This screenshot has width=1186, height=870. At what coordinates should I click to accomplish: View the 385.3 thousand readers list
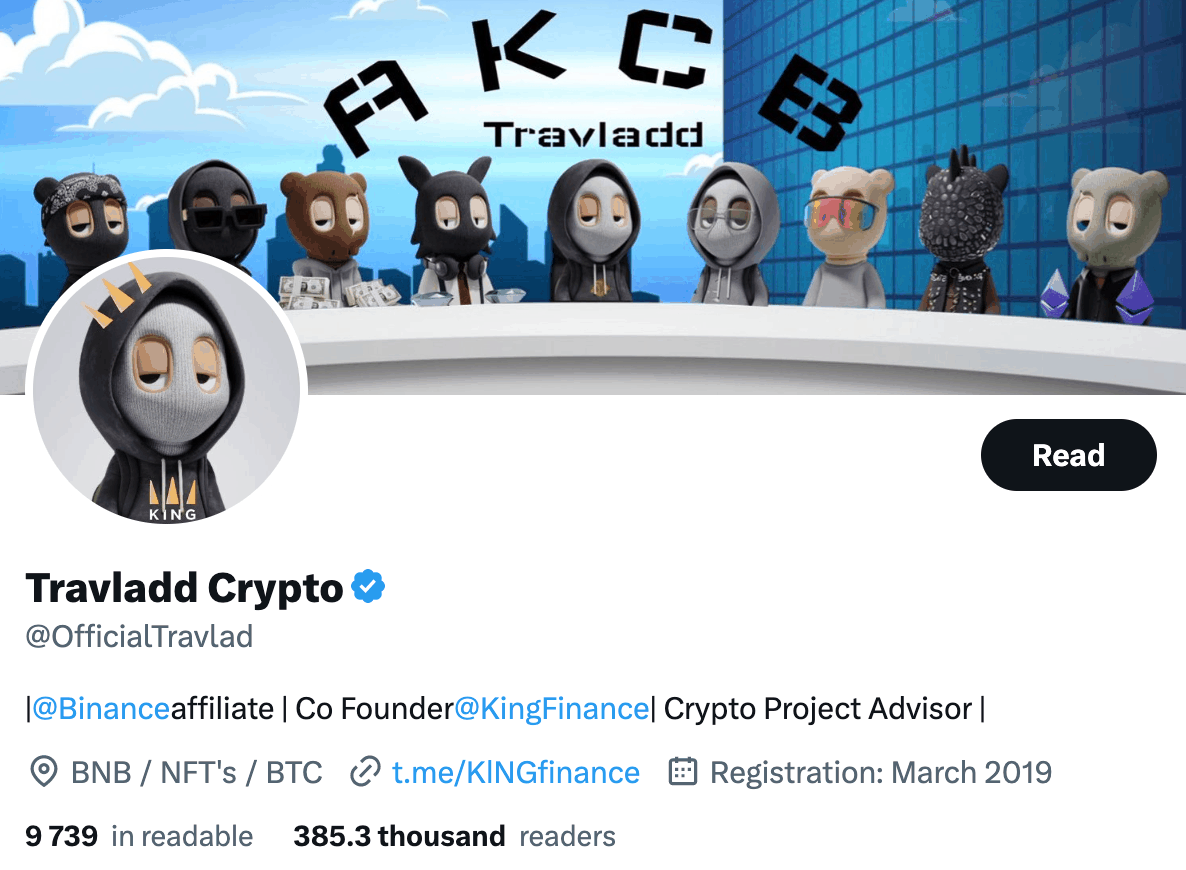pyautogui.click(x=455, y=836)
